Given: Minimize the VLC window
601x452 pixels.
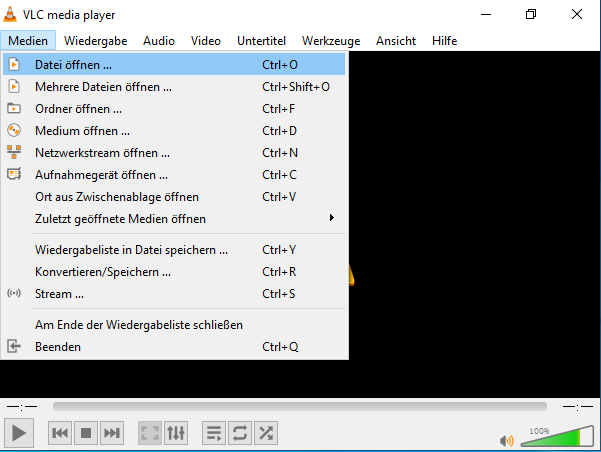Looking at the screenshot, I should tap(486, 14).
